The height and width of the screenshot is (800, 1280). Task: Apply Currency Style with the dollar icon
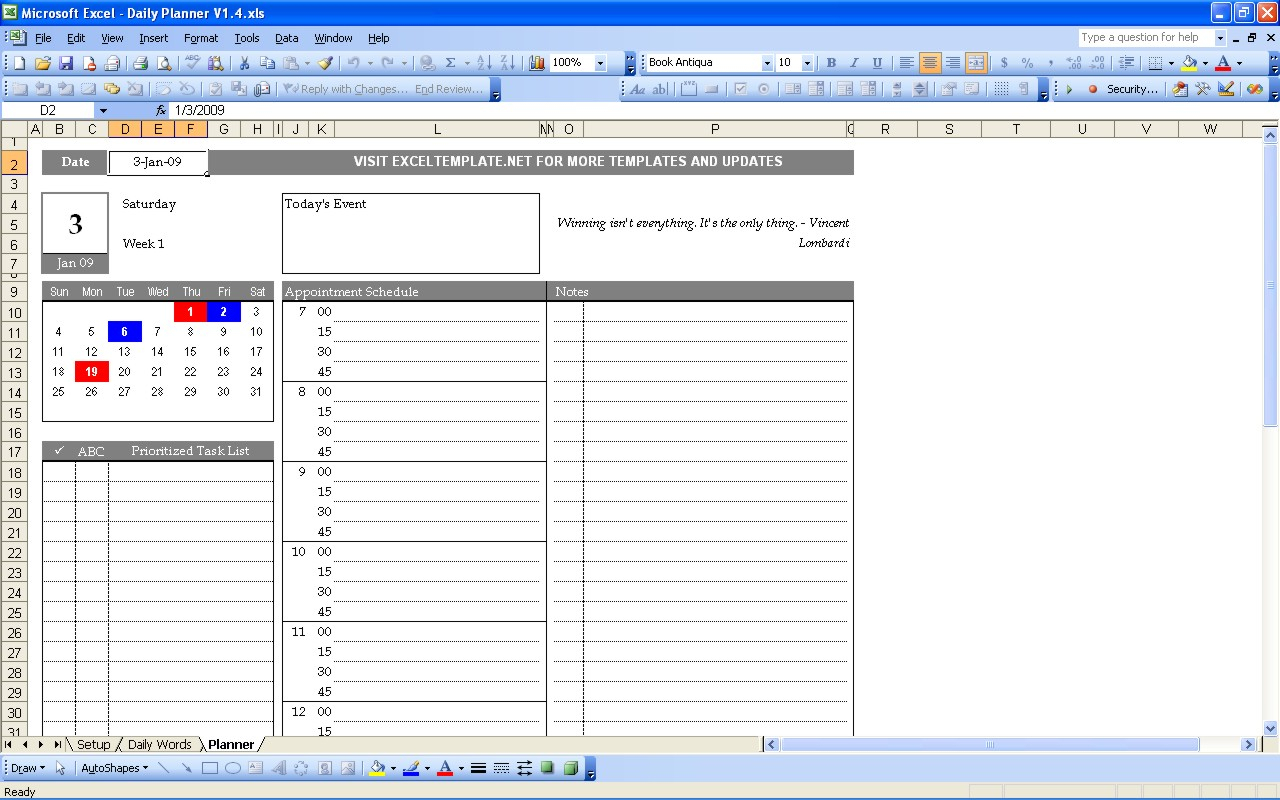[x=1004, y=63]
